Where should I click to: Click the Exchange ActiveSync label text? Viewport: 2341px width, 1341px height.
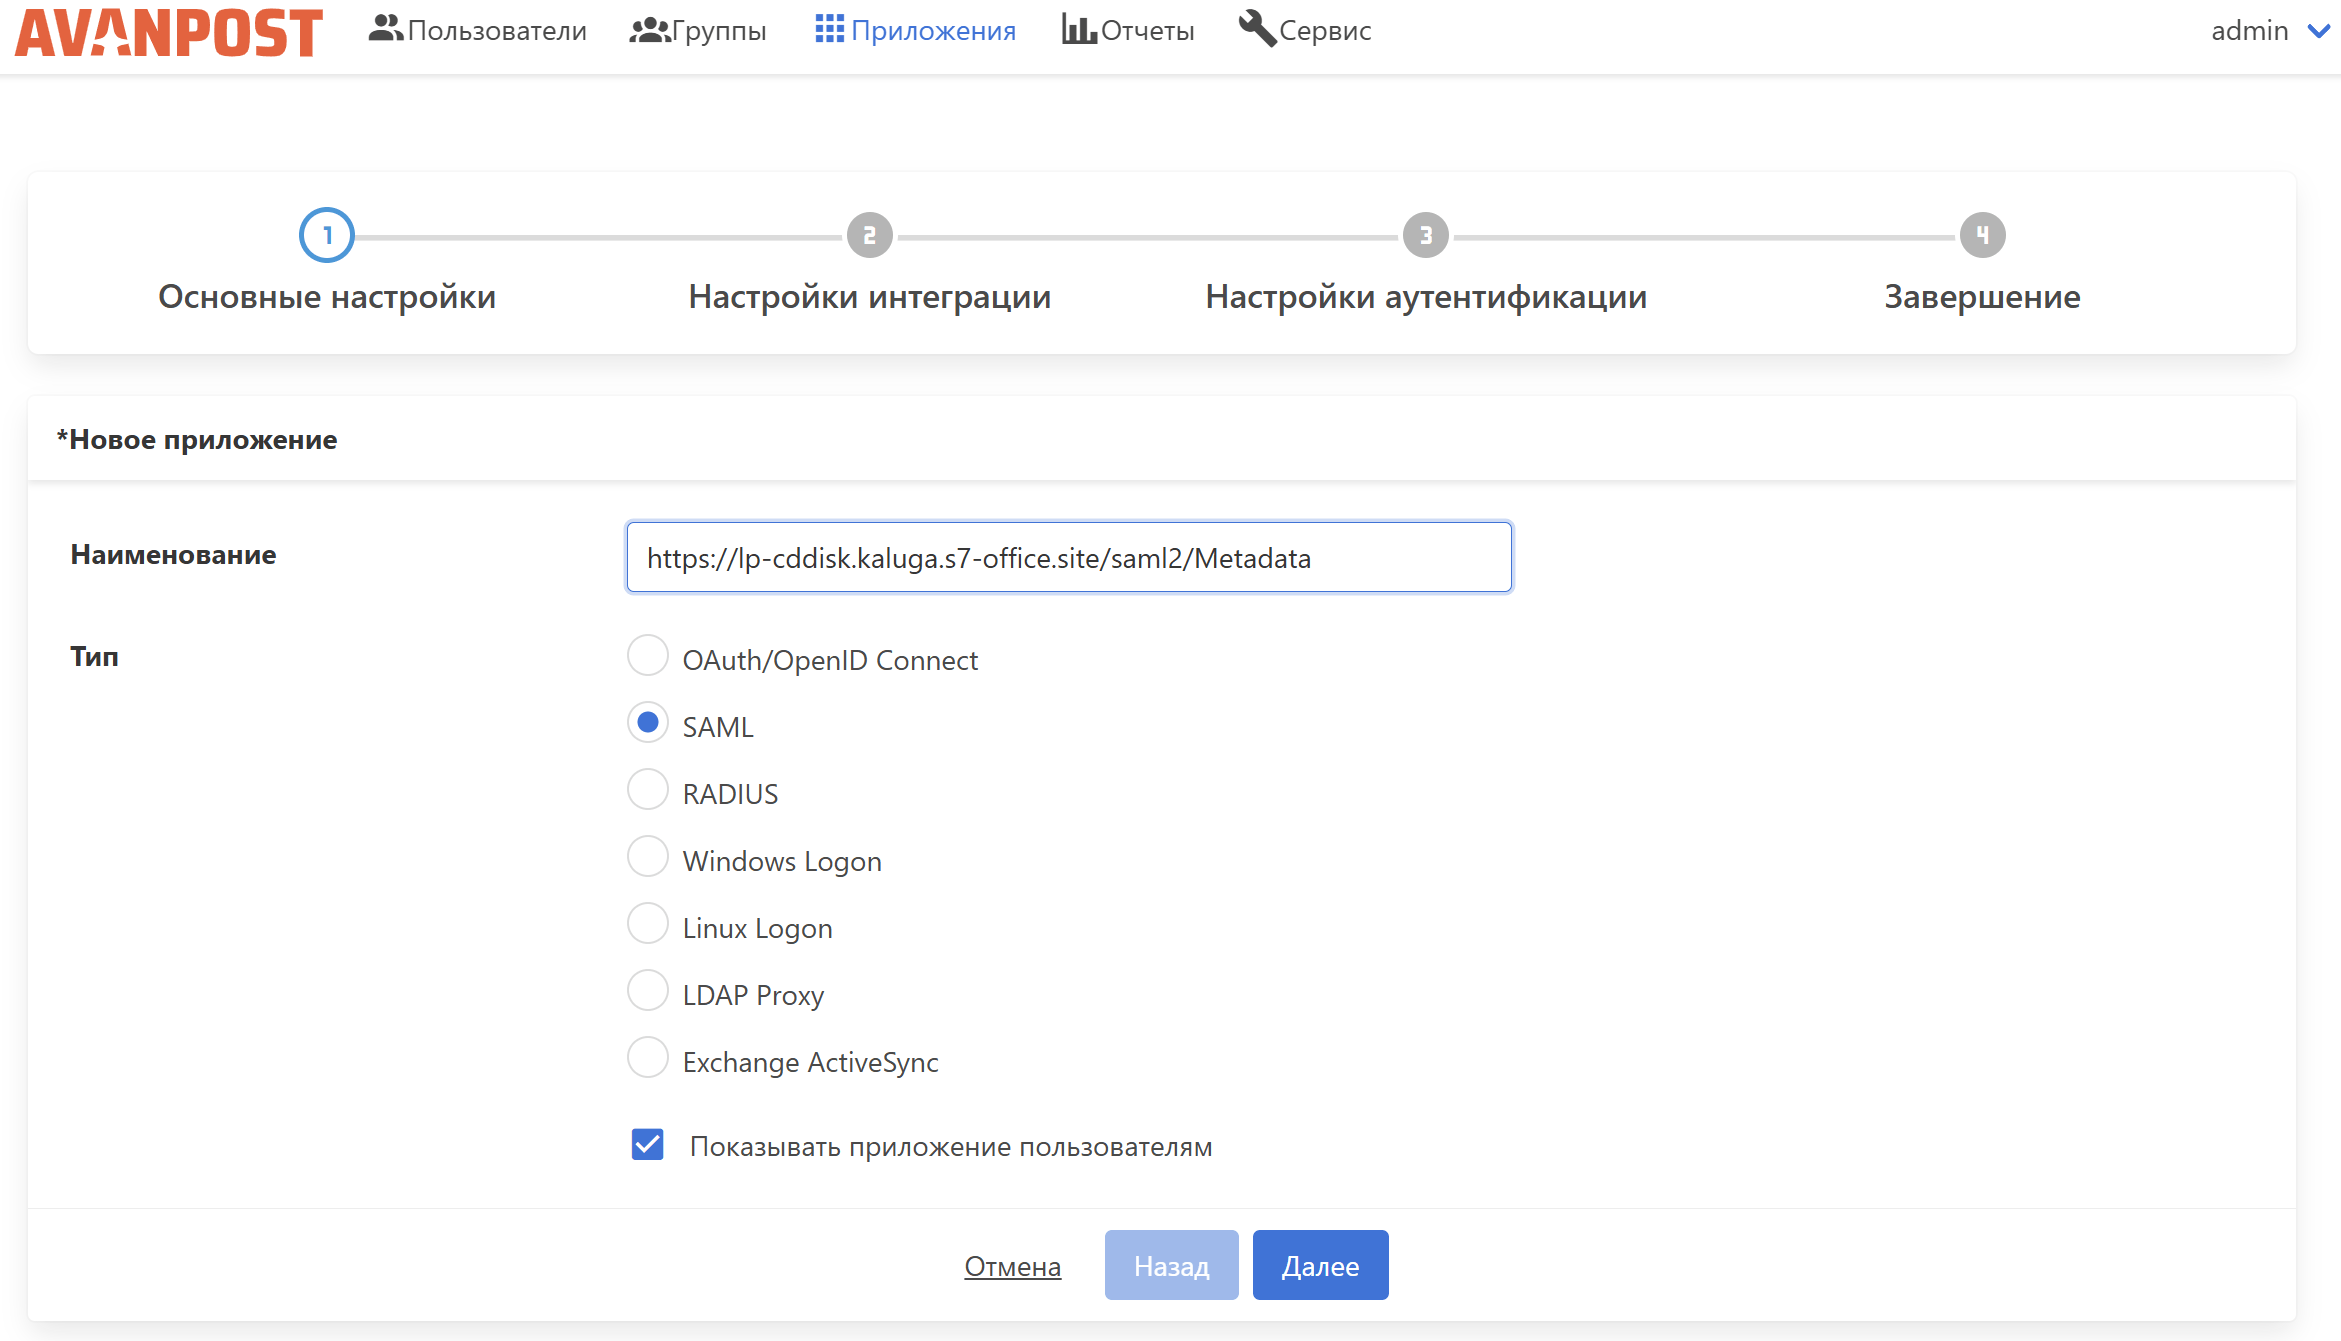(x=811, y=1062)
